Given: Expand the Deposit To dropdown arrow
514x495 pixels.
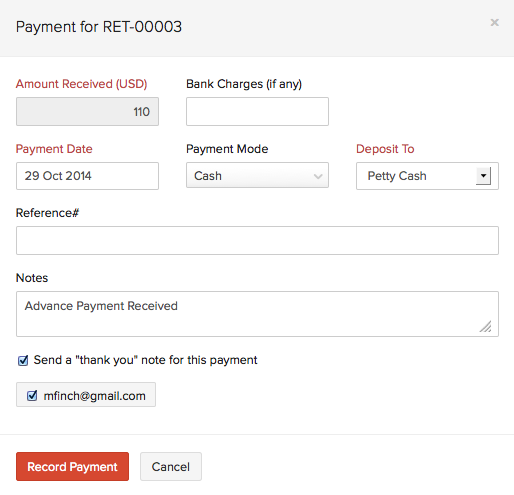Looking at the screenshot, I should (x=483, y=176).
